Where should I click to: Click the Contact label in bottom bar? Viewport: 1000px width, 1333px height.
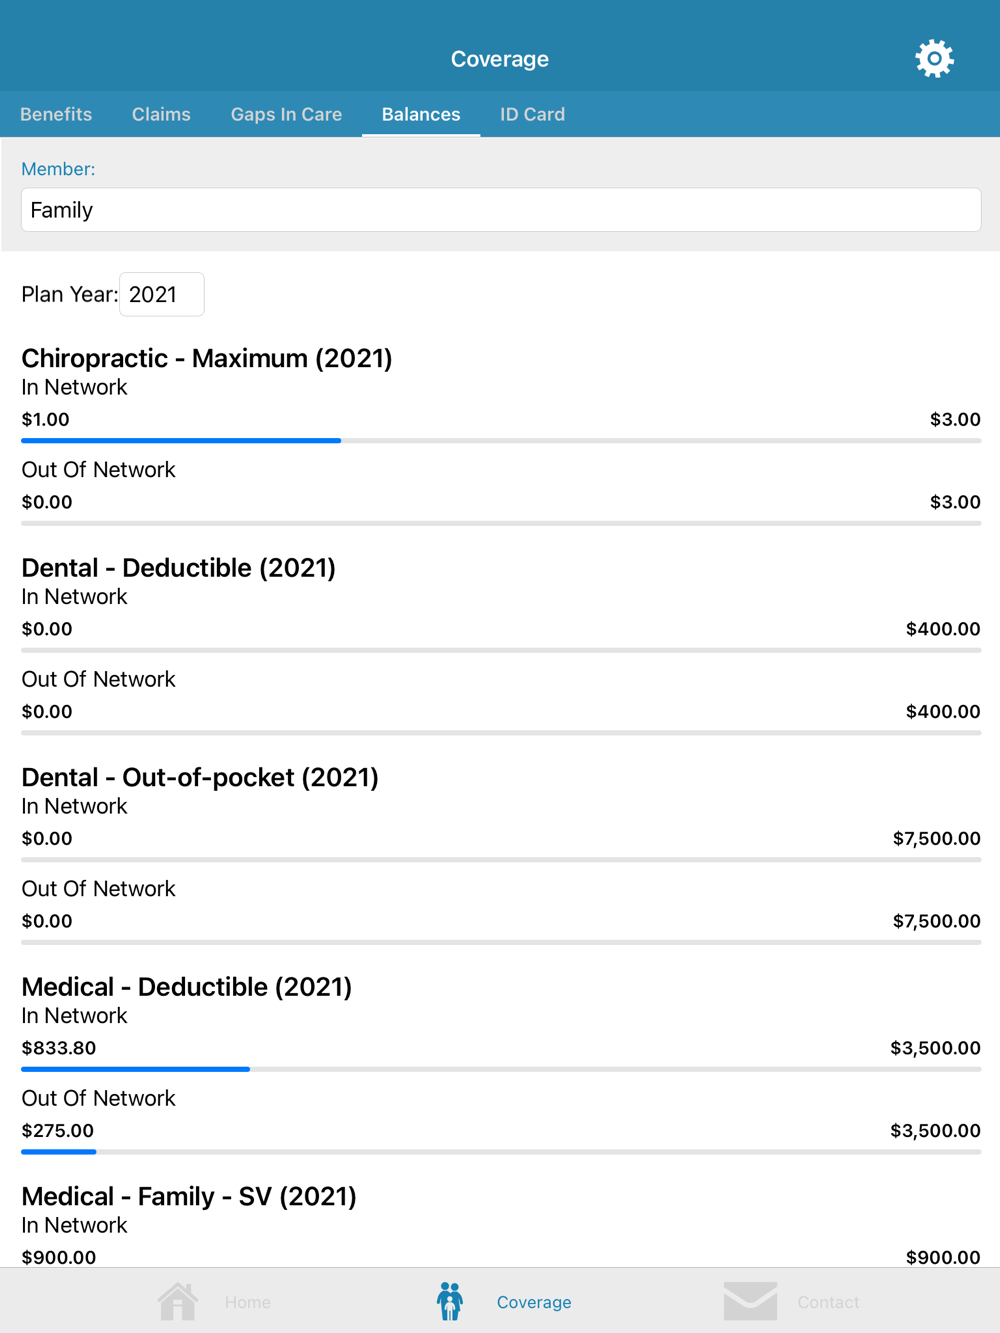tap(828, 1302)
